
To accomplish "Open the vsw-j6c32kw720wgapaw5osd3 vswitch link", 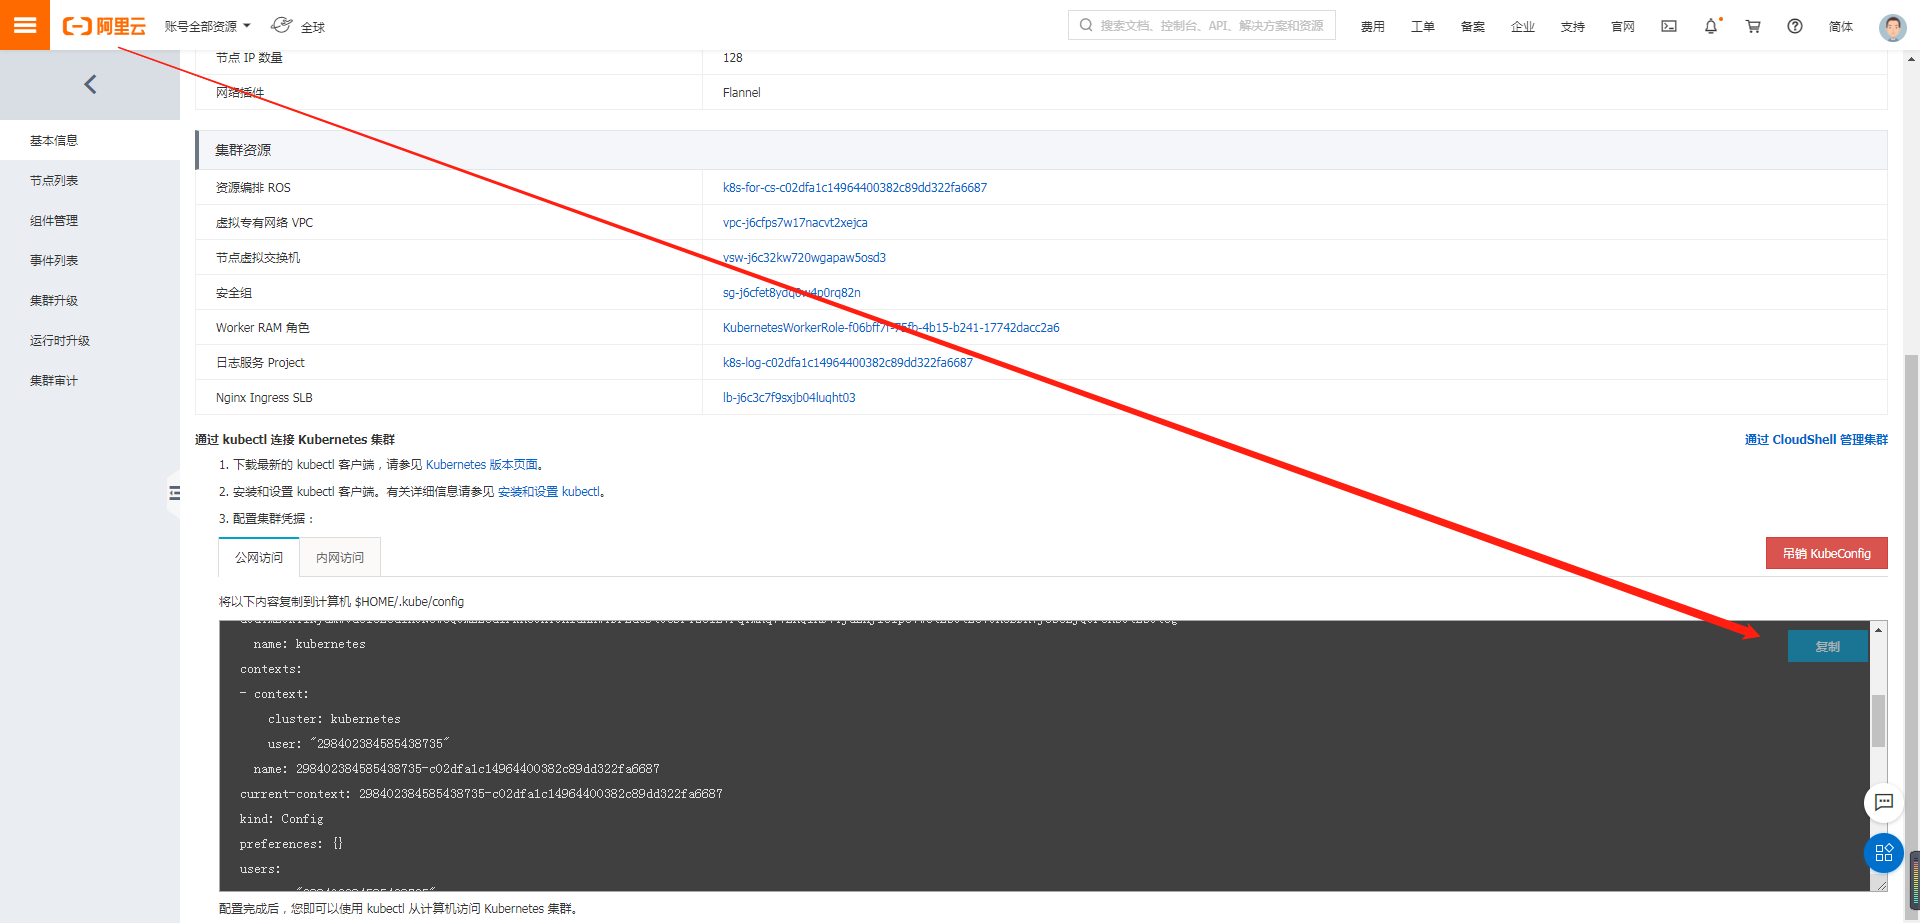I will [804, 258].
